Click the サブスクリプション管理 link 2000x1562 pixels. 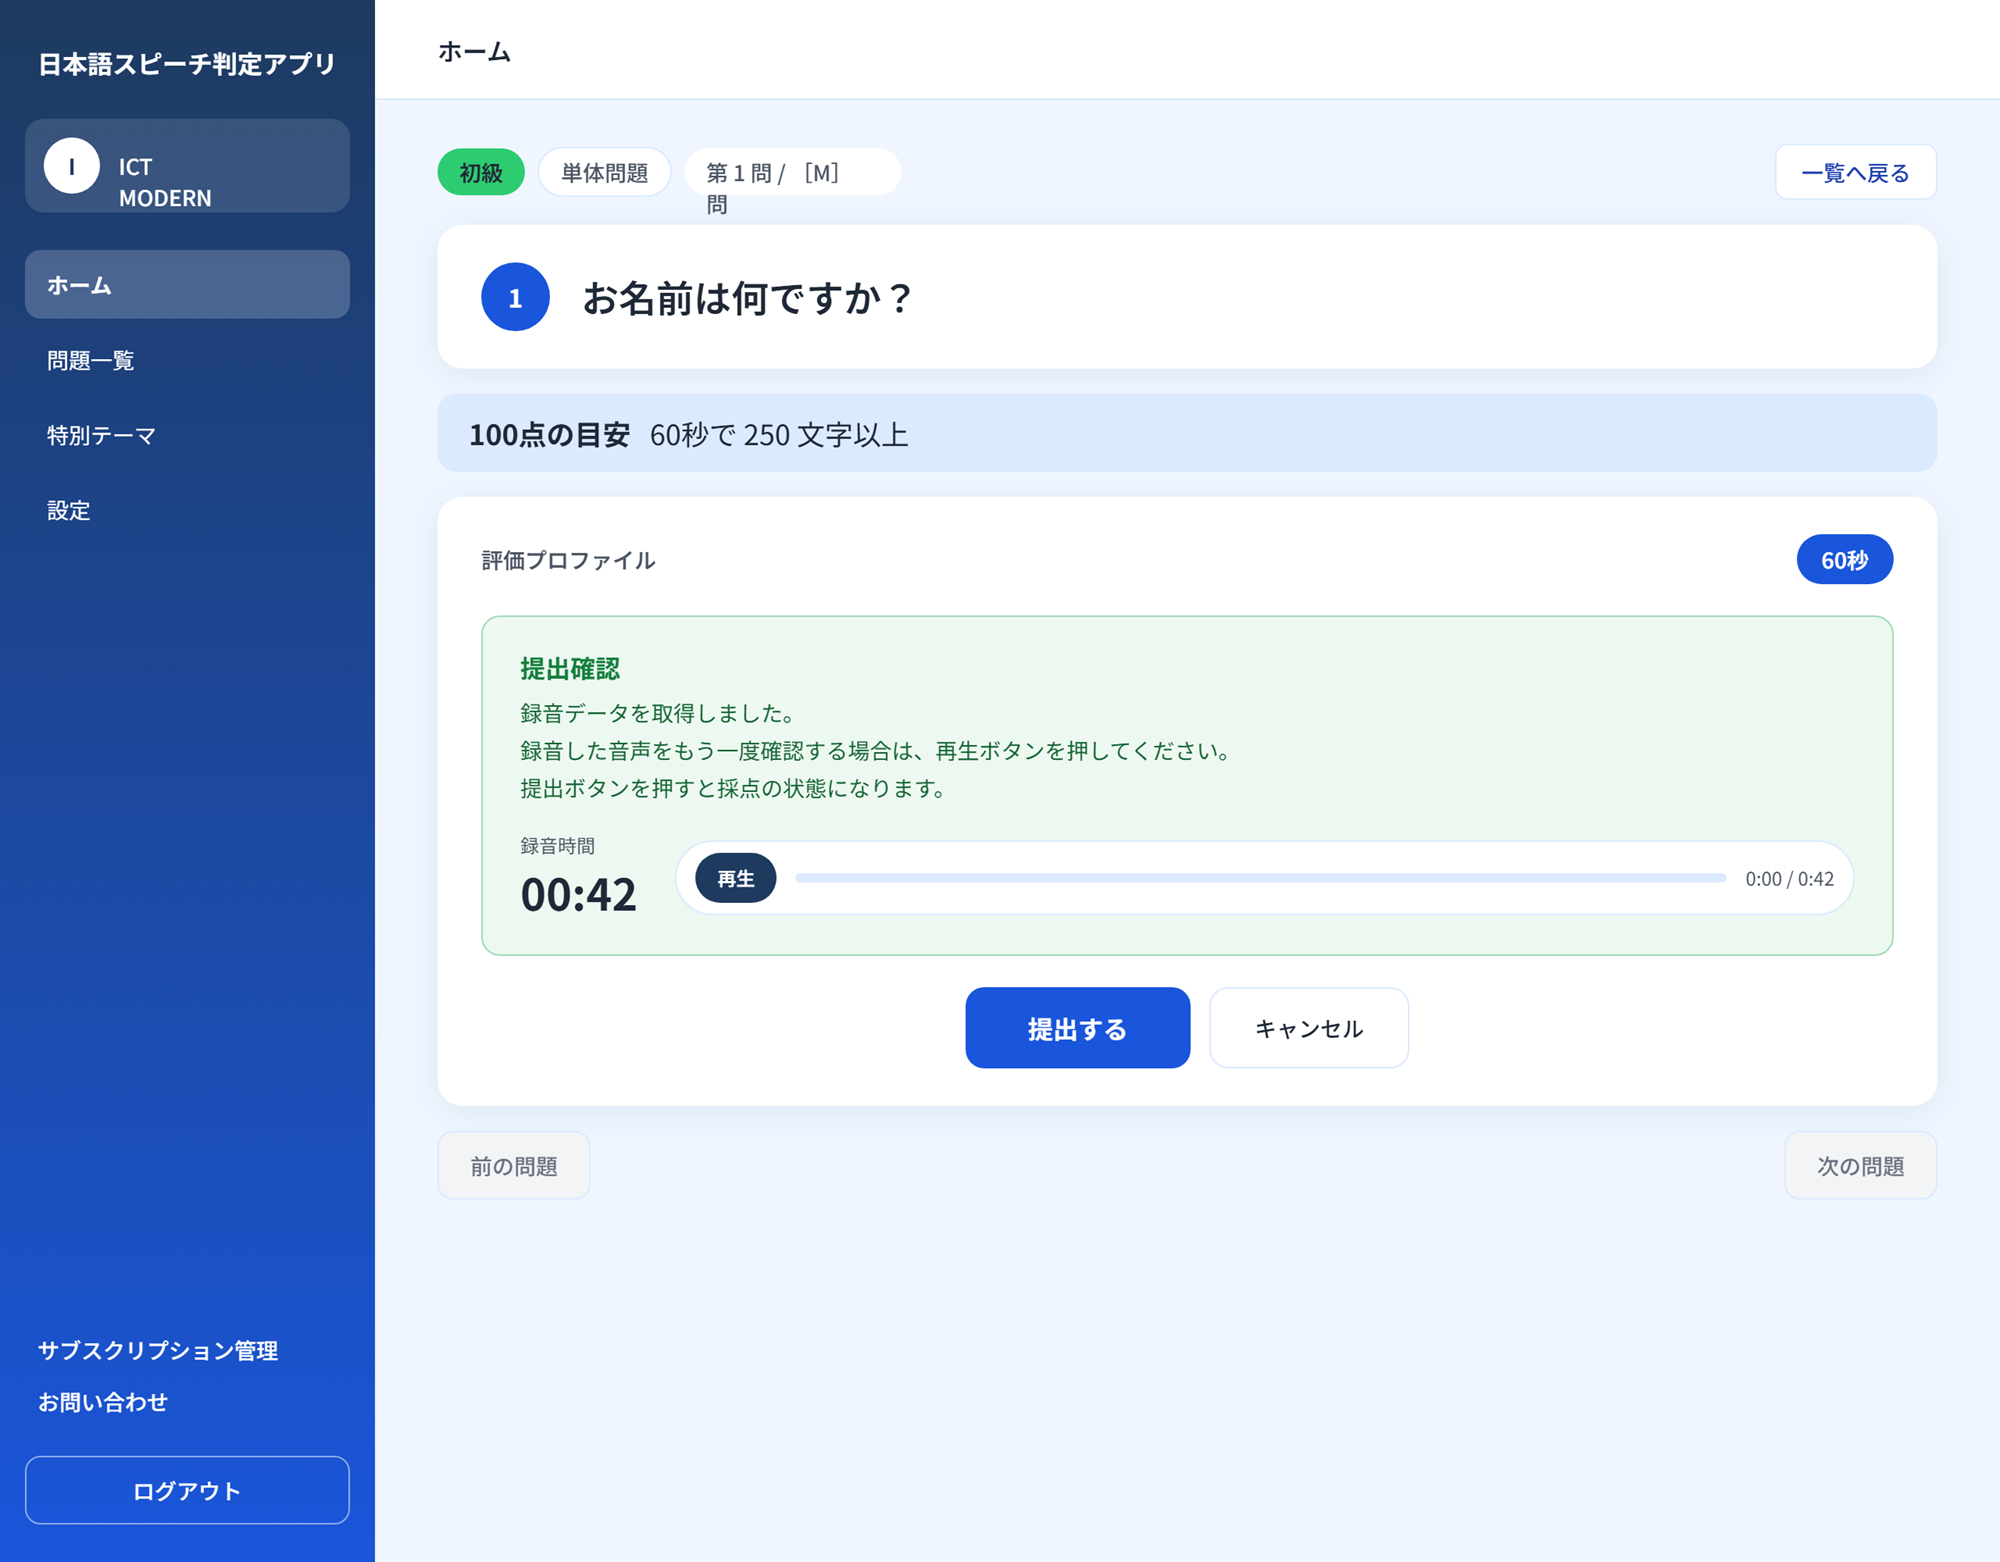tap(158, 1350)
